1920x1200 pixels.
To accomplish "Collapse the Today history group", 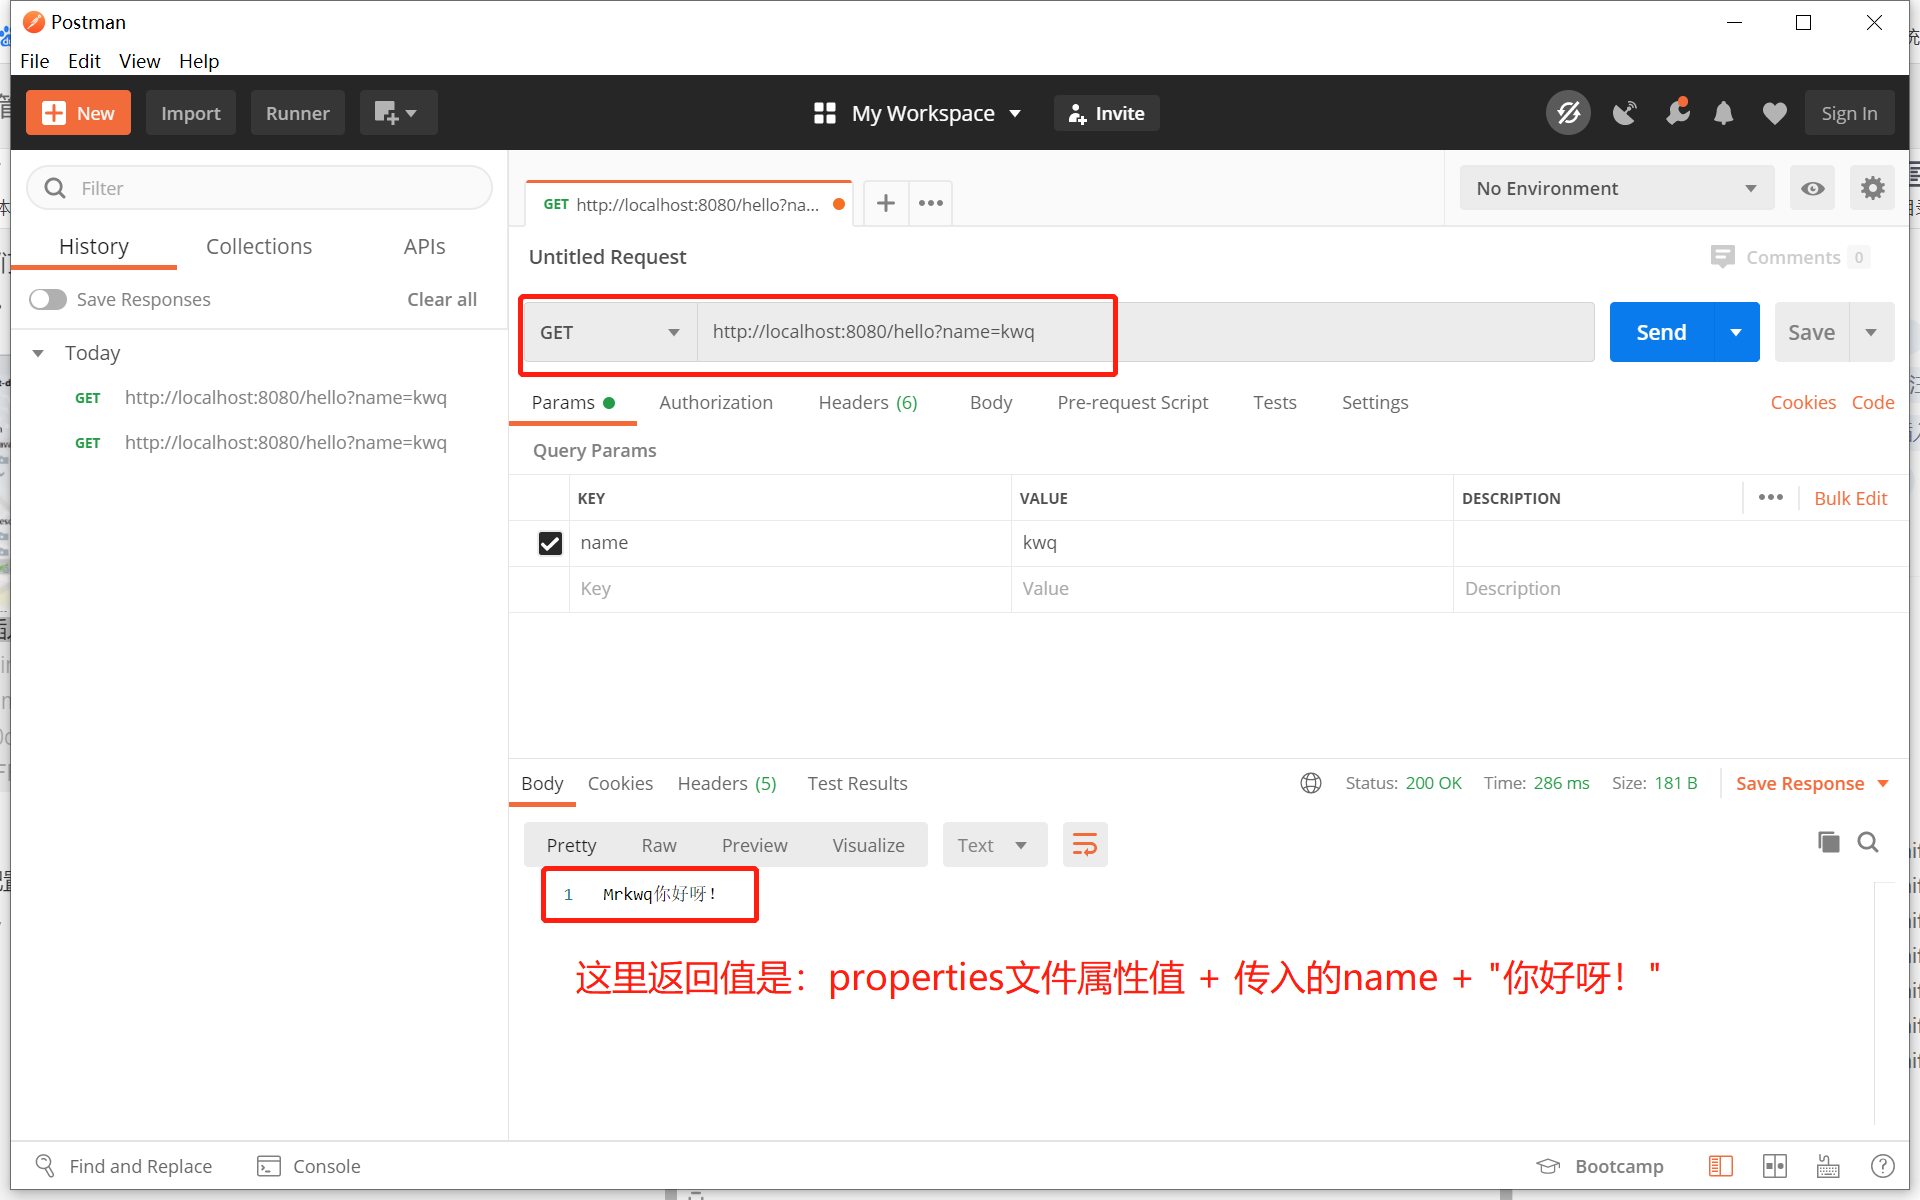I will [38, 353].
